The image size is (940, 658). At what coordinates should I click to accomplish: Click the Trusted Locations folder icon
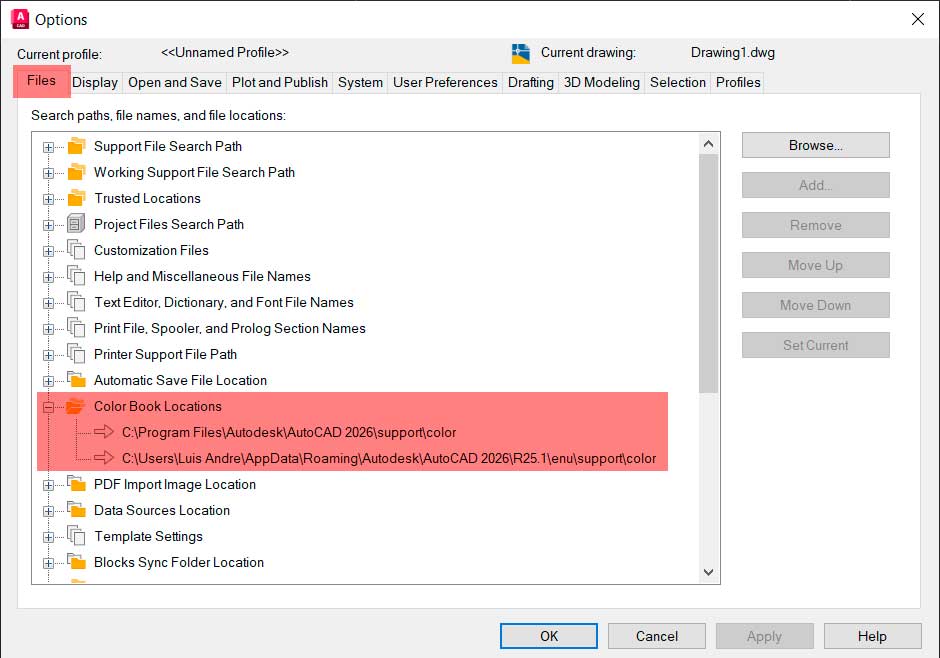point(76,198)
